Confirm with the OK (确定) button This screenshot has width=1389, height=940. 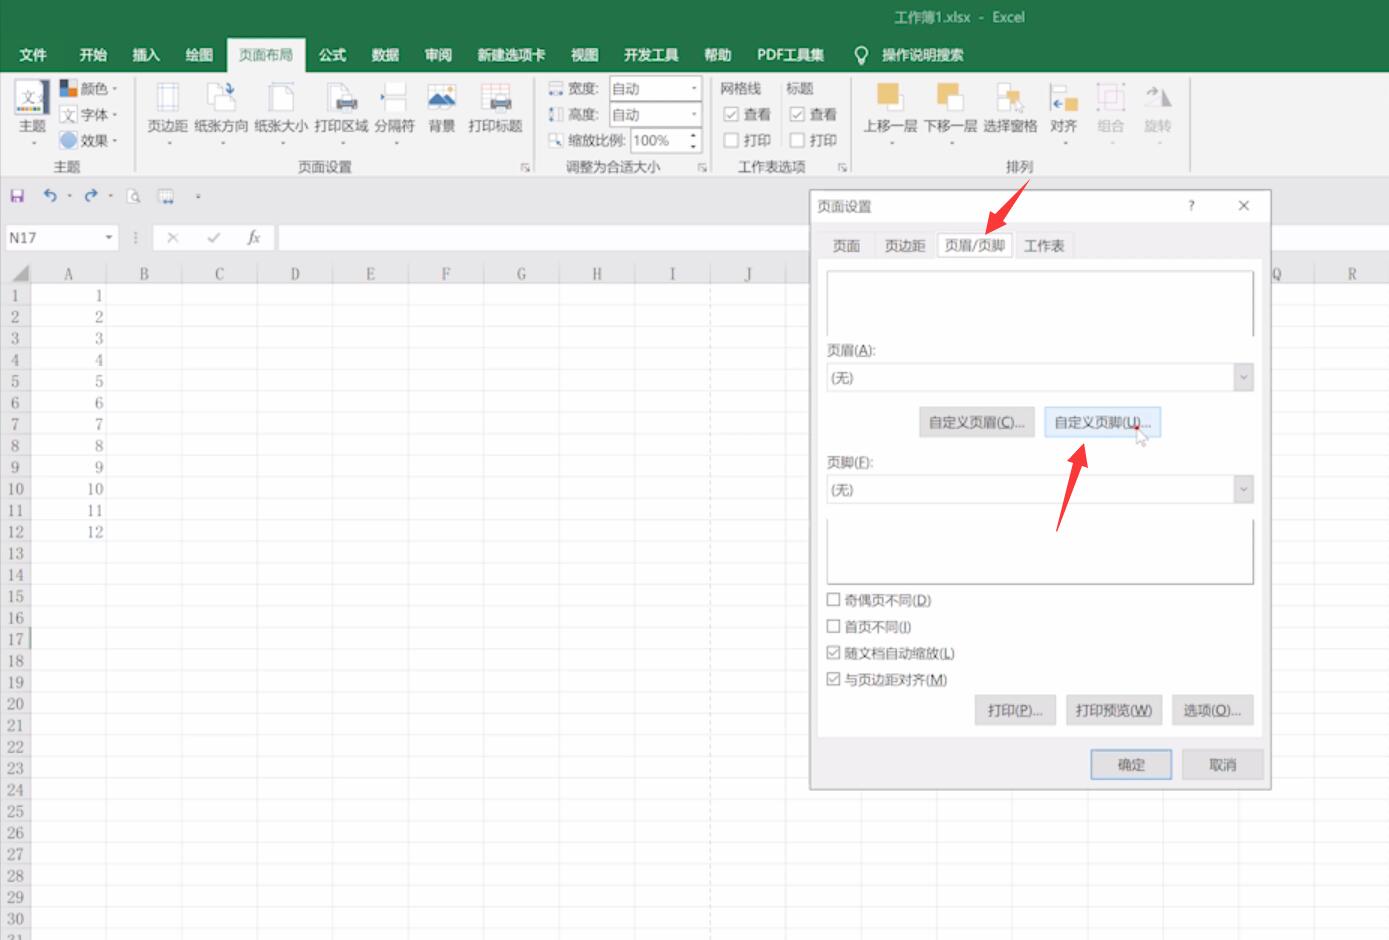click(x=1131, y=765)
